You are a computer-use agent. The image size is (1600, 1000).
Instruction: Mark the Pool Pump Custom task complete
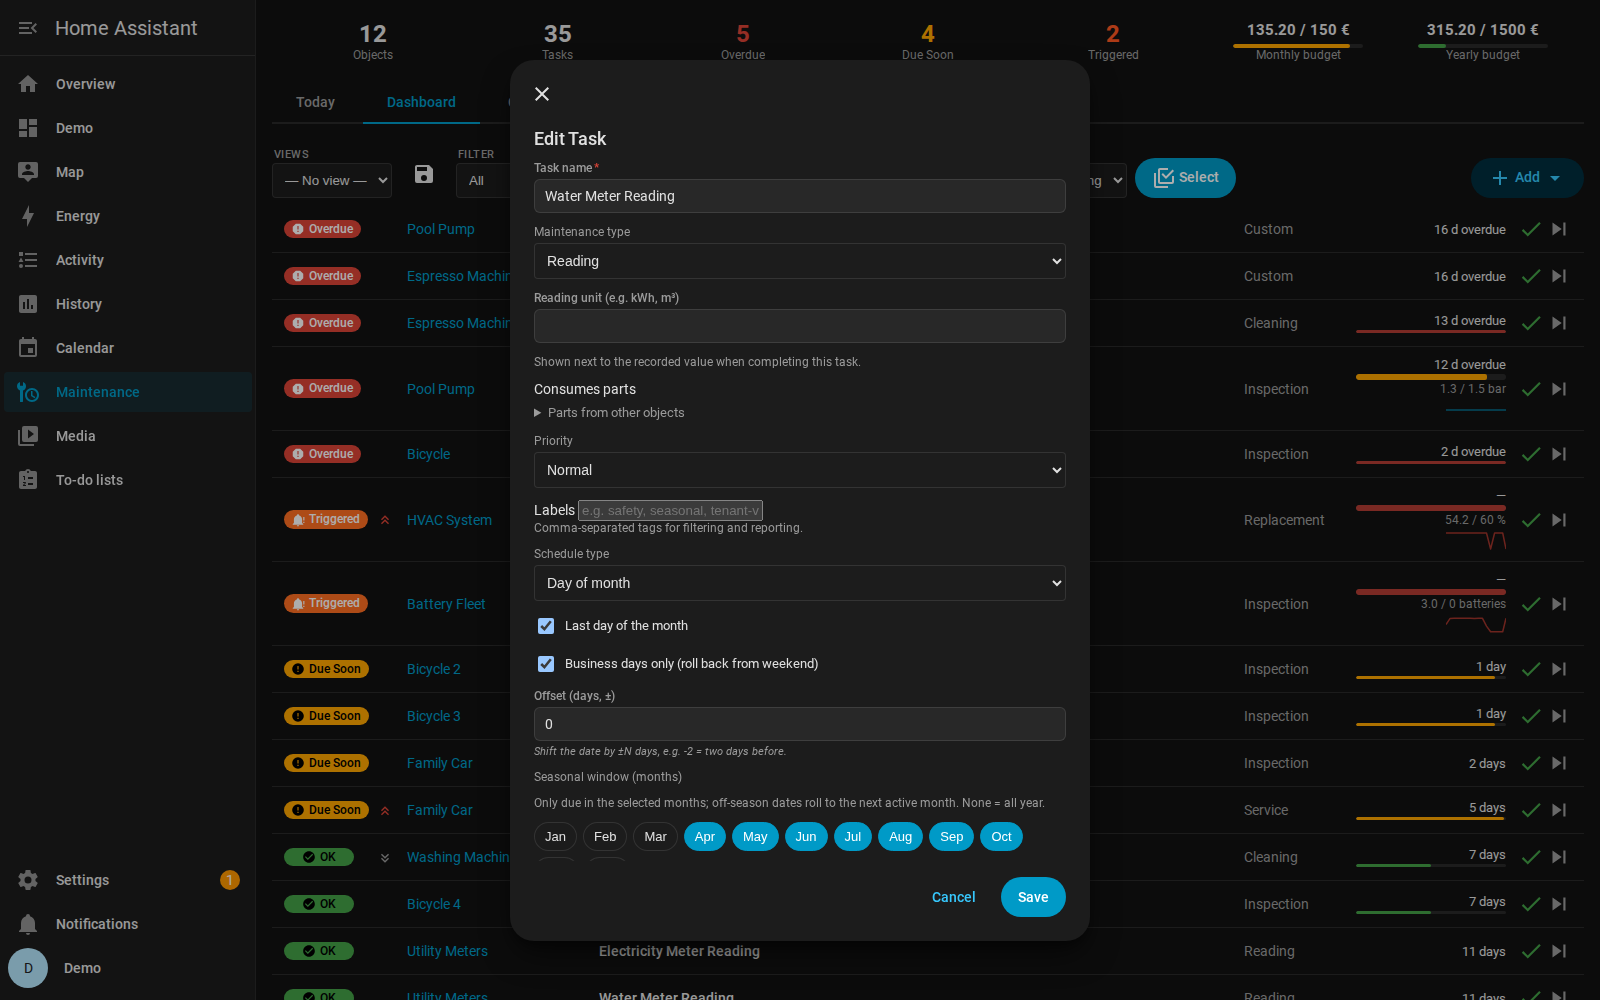[x=1531, y=229]
